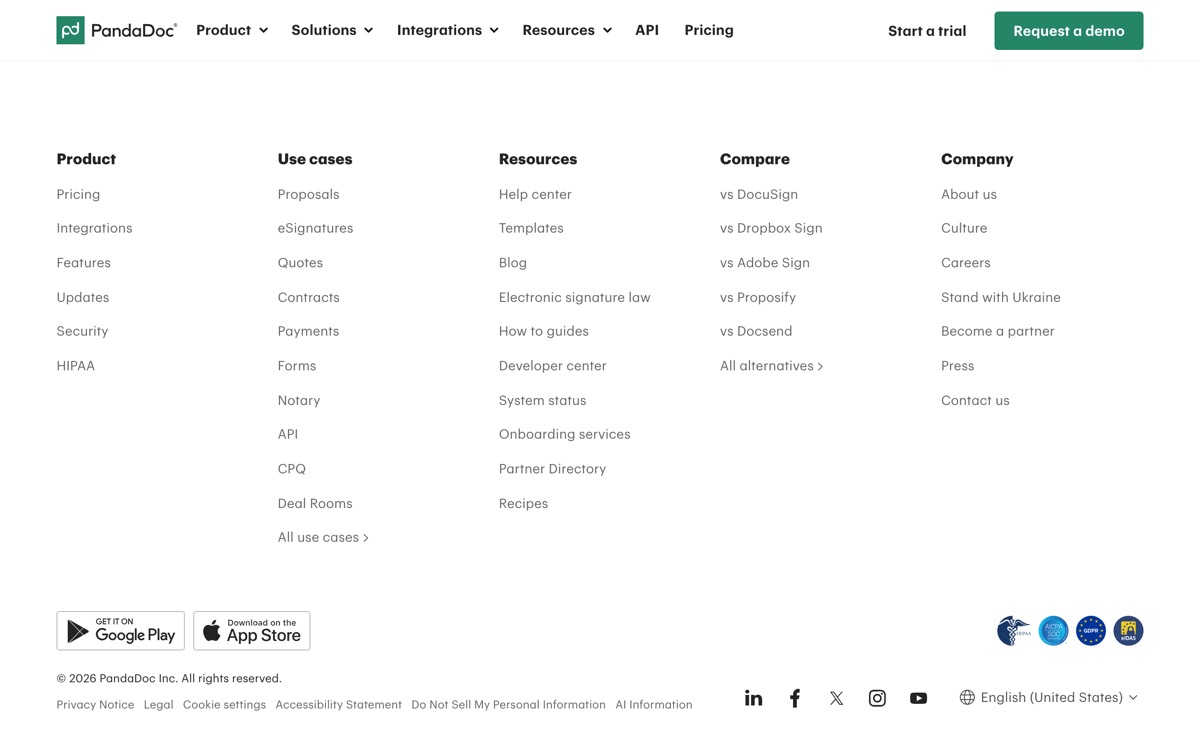The width and height of the screenshot is (1200, 750).
Task: Click the AICPA SOC badge
Action: [x=1053, y=631]
